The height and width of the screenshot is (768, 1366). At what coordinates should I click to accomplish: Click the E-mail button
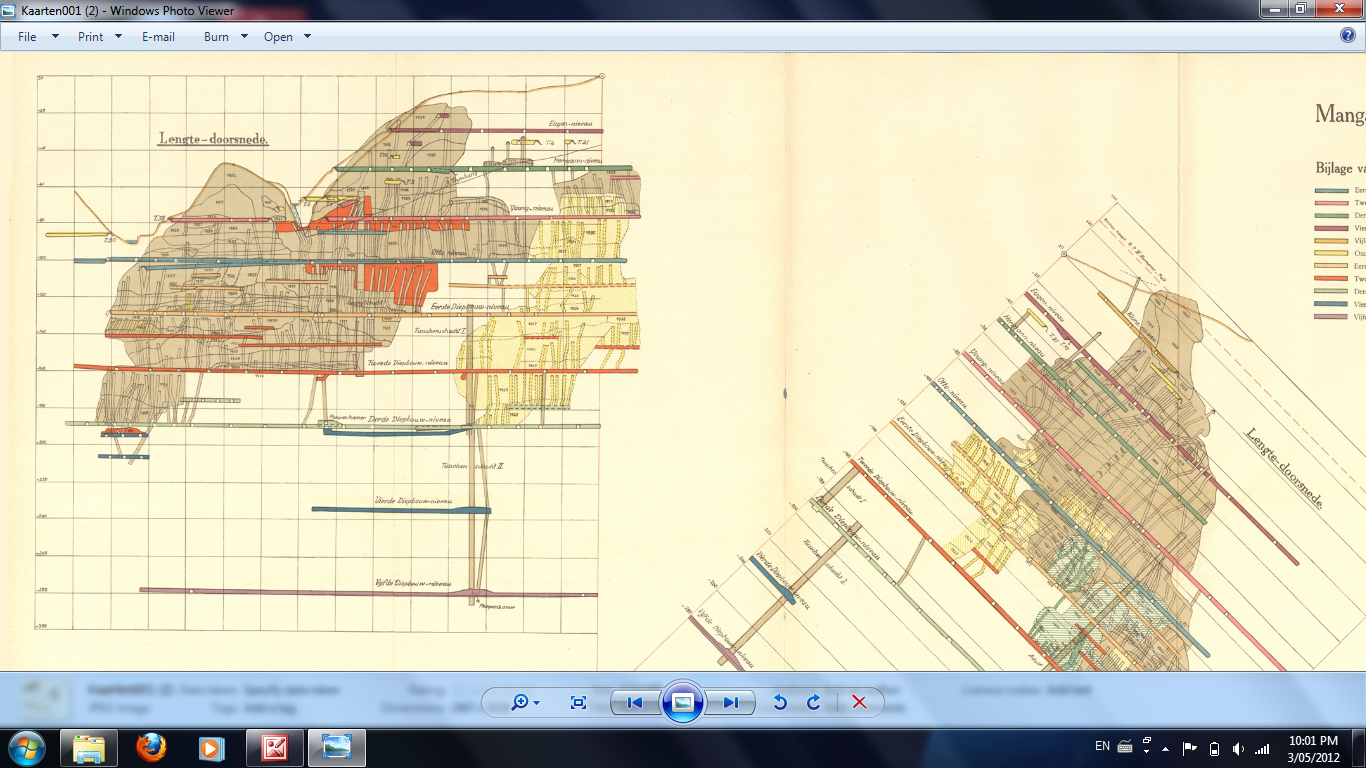point(158,37)
